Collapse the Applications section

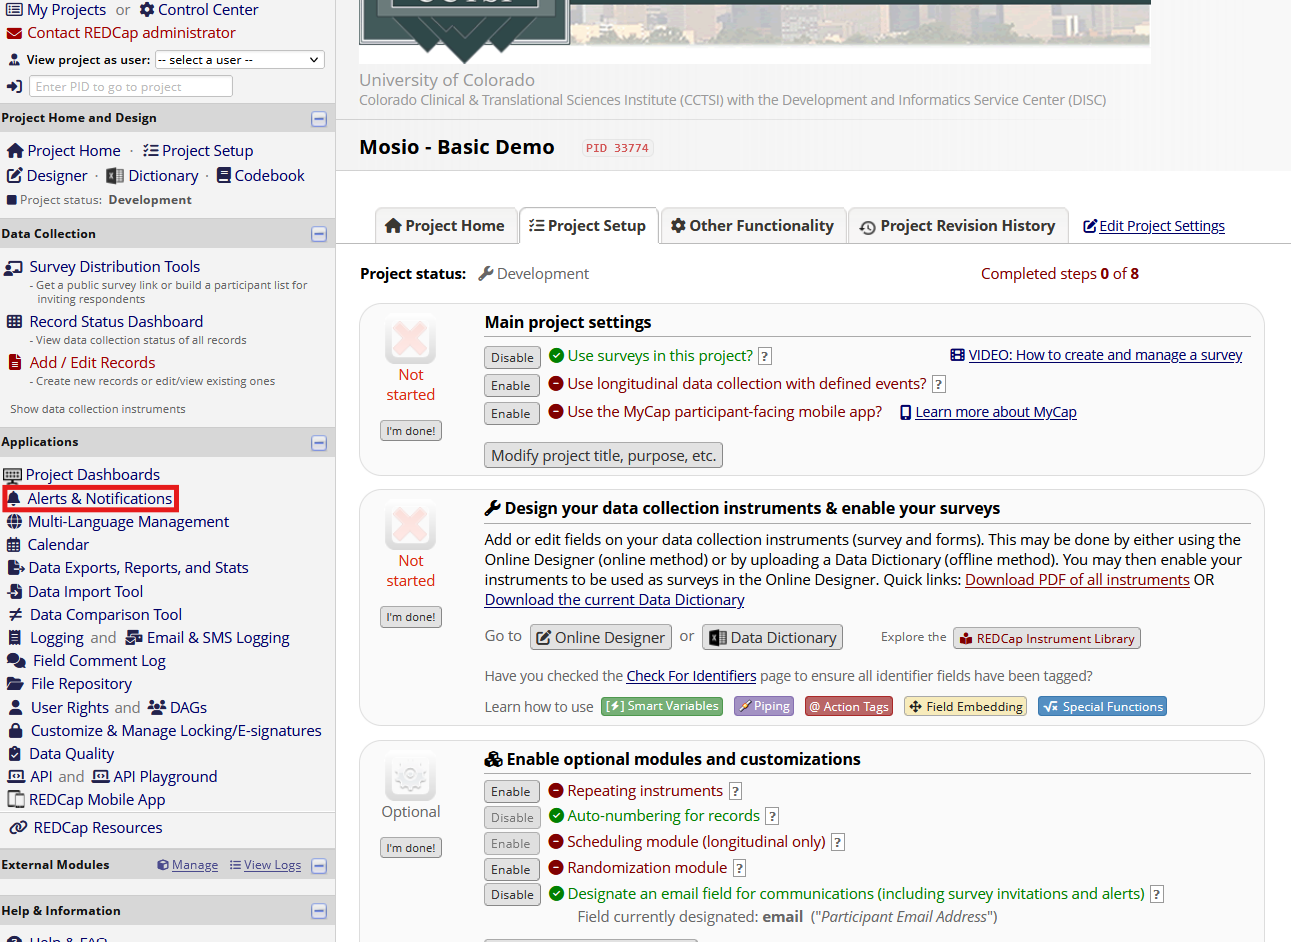click(319, 443)
